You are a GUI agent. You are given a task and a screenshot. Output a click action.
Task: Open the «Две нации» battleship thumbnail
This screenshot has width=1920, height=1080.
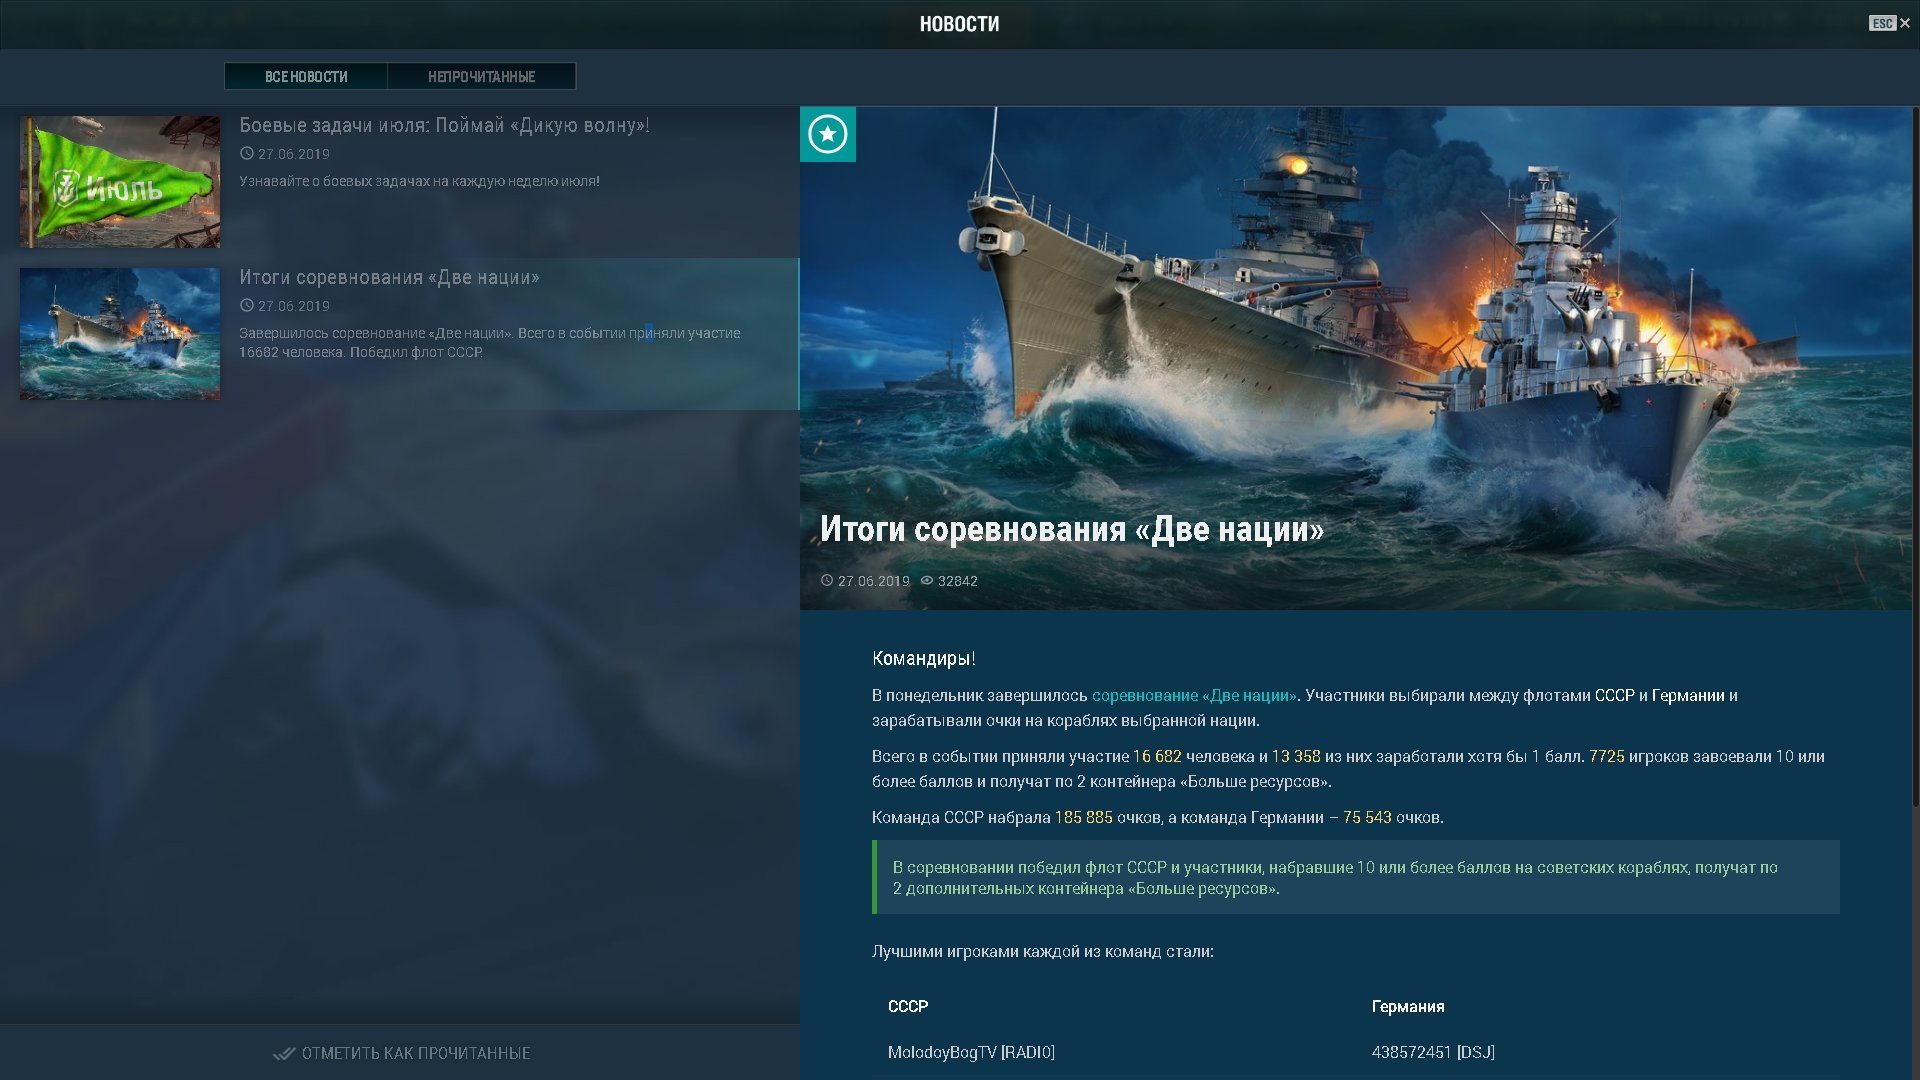pos(120,334)
